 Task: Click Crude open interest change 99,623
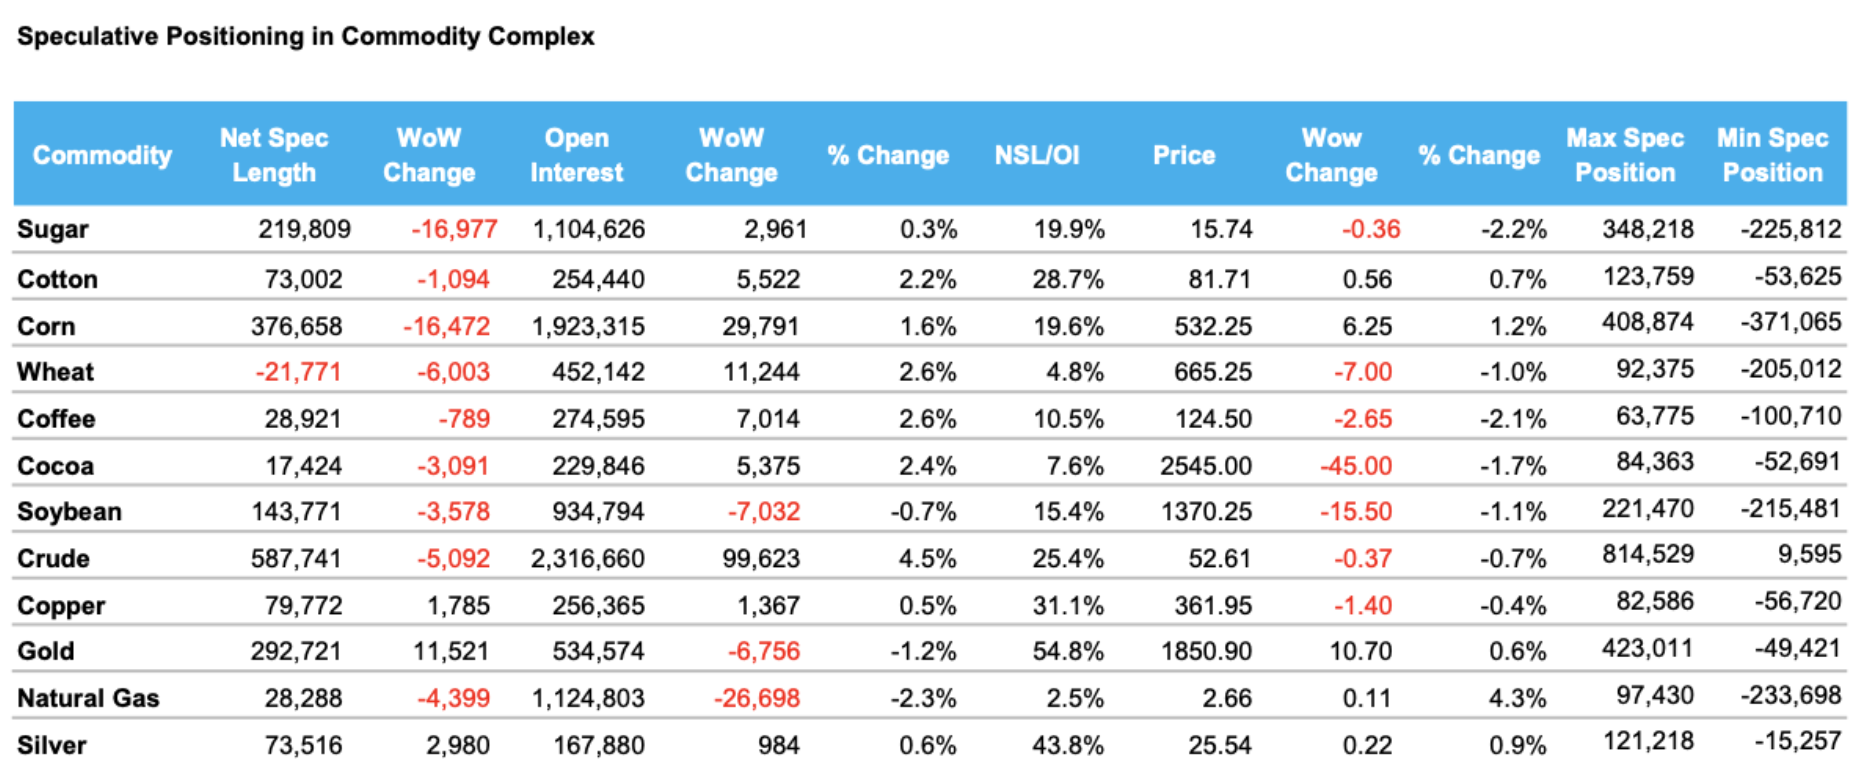761,558
